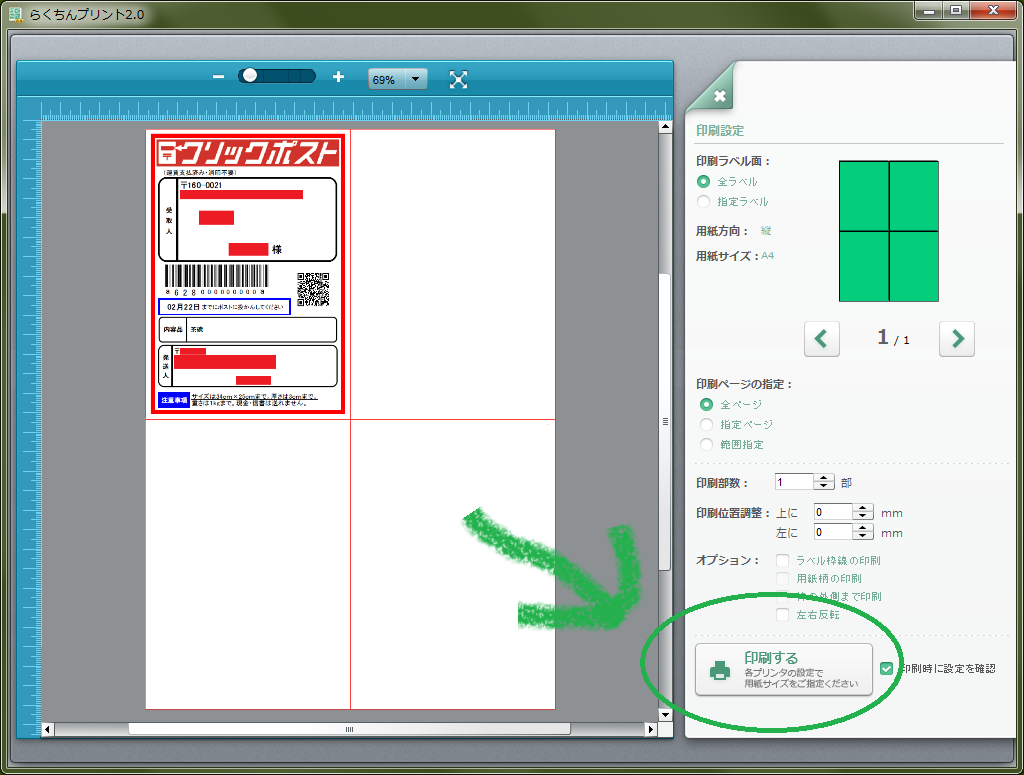Image resolution: width=1024 pixels, height=775 pixels.
Task: Go to the next page with right chevron
Action: tap(957, 338)
